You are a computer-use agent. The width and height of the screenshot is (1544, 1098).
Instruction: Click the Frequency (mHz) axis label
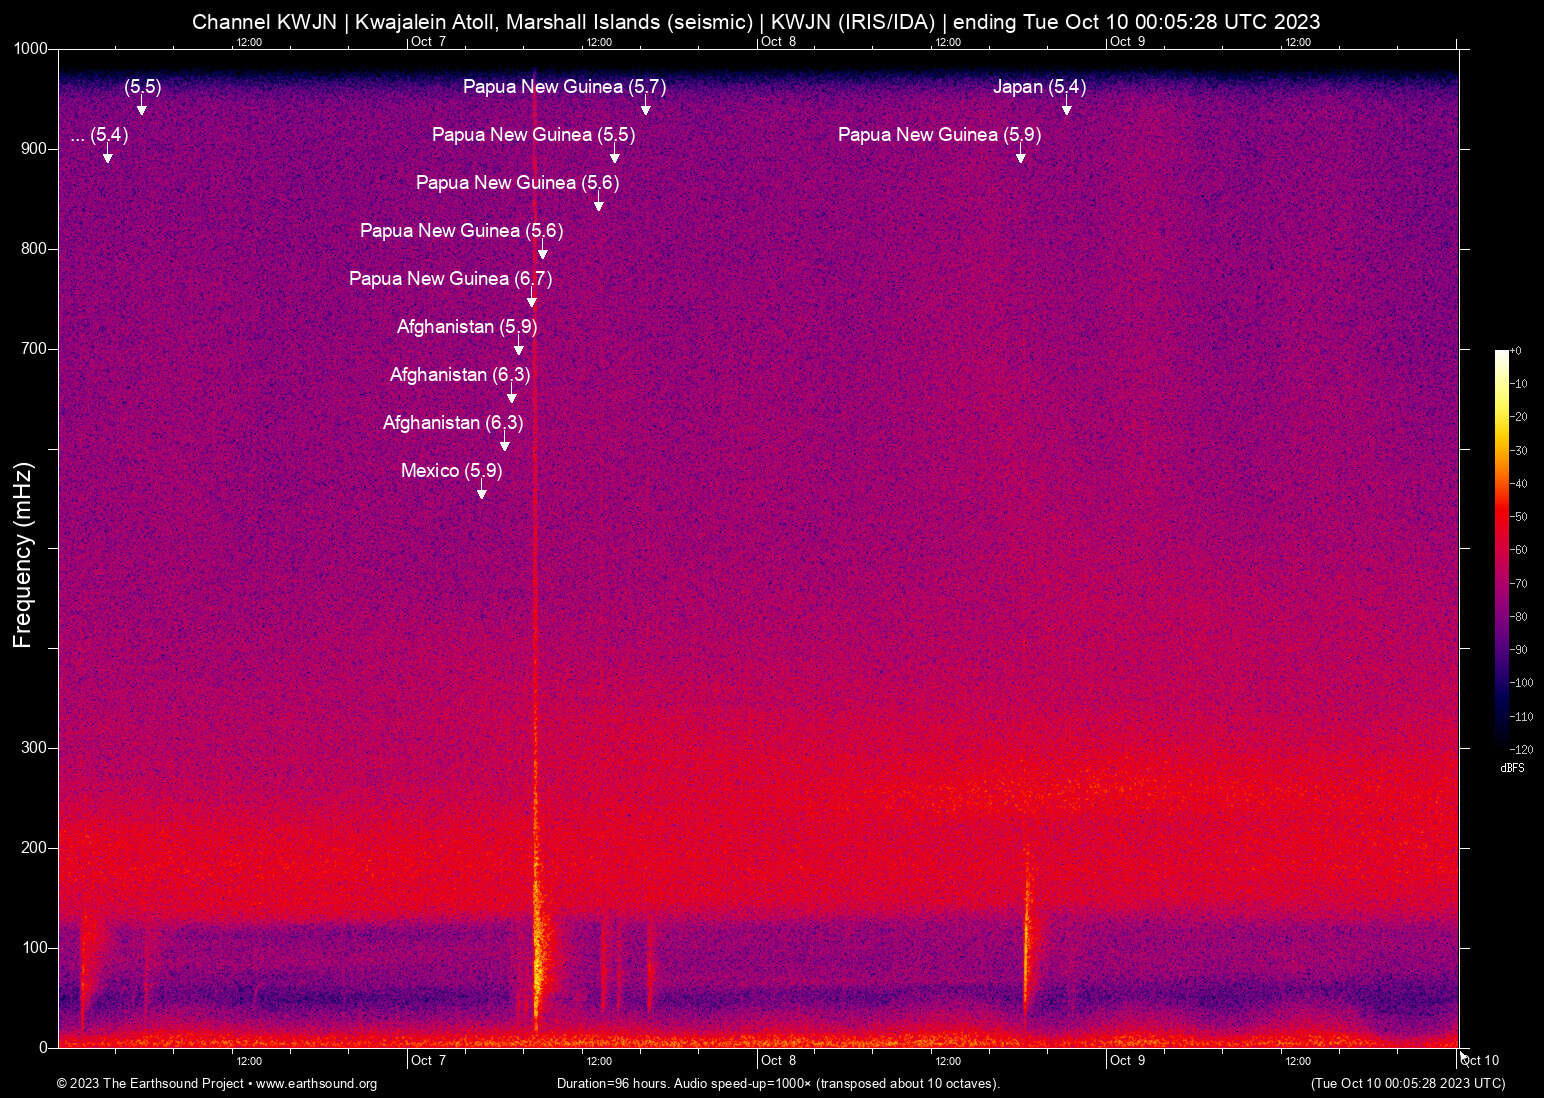[x=21, y=550]
